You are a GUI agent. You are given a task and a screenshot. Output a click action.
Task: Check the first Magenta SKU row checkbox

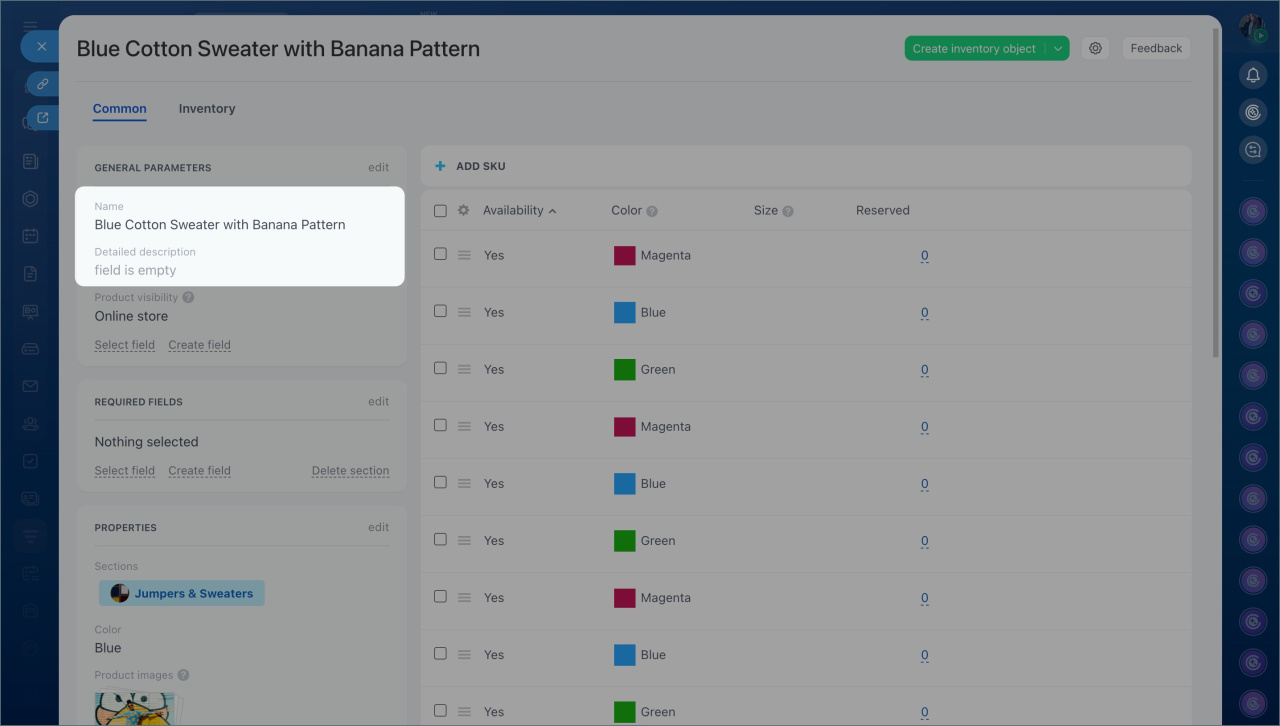pos(440,255)
